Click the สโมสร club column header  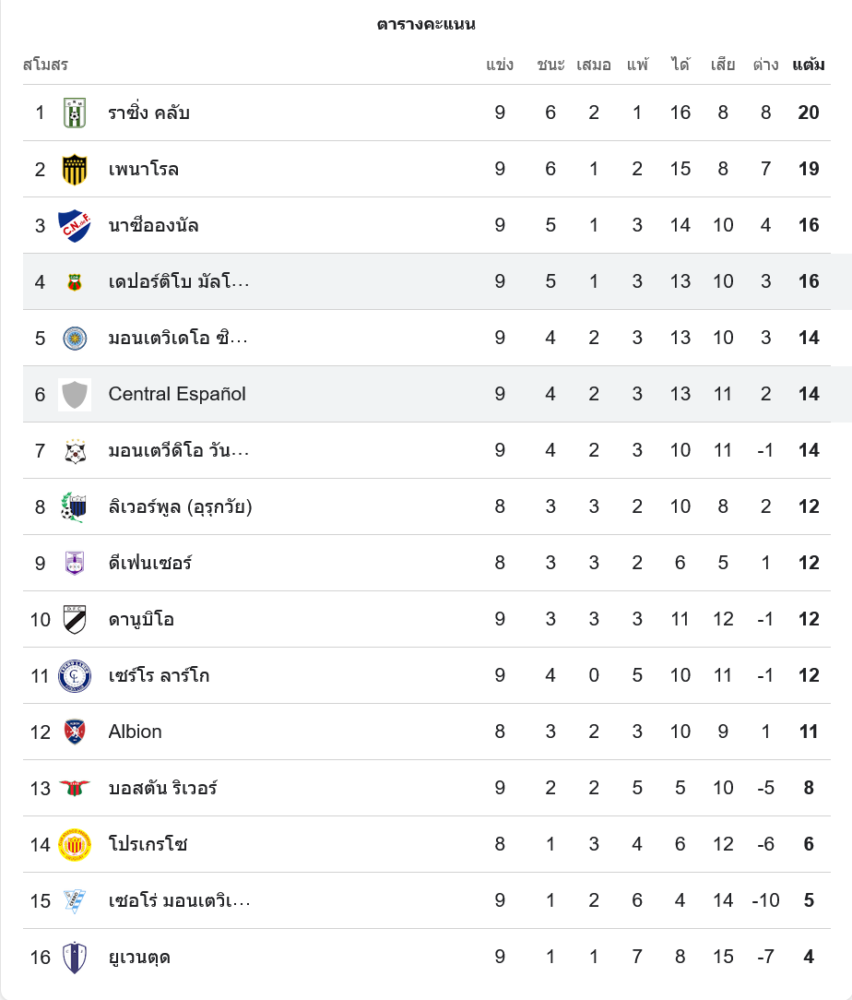(x=45, y=65)
